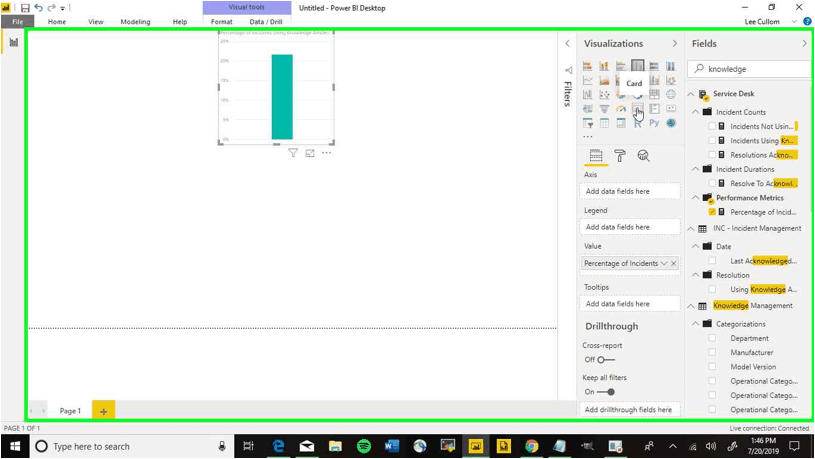
Task: Select the Python visual icon
Action: click(x=654, y=123)
